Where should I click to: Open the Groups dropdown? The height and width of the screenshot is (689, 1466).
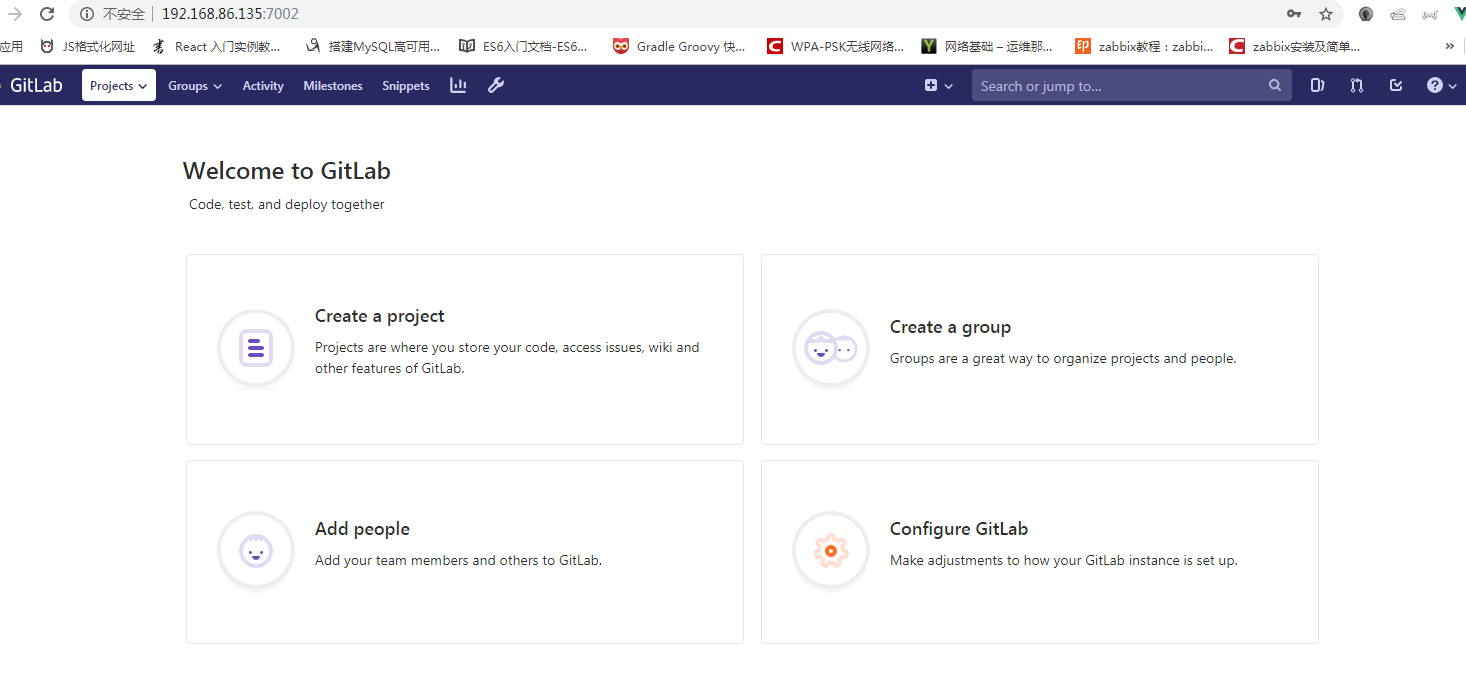click(x=194, y=85)
